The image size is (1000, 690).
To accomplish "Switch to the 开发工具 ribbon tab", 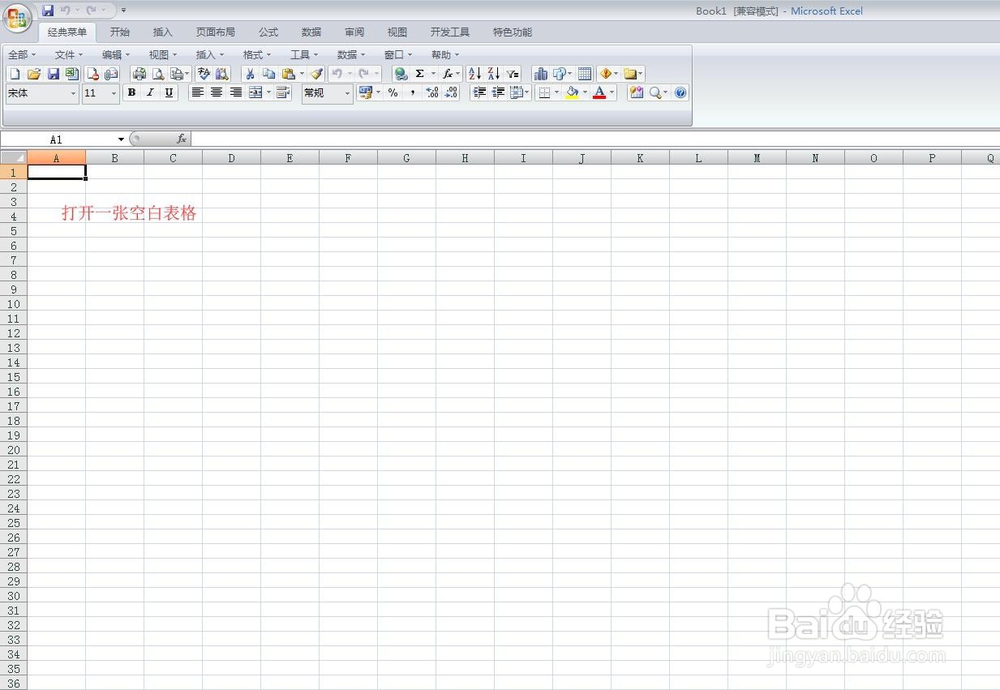I will (x=450, y=32).
